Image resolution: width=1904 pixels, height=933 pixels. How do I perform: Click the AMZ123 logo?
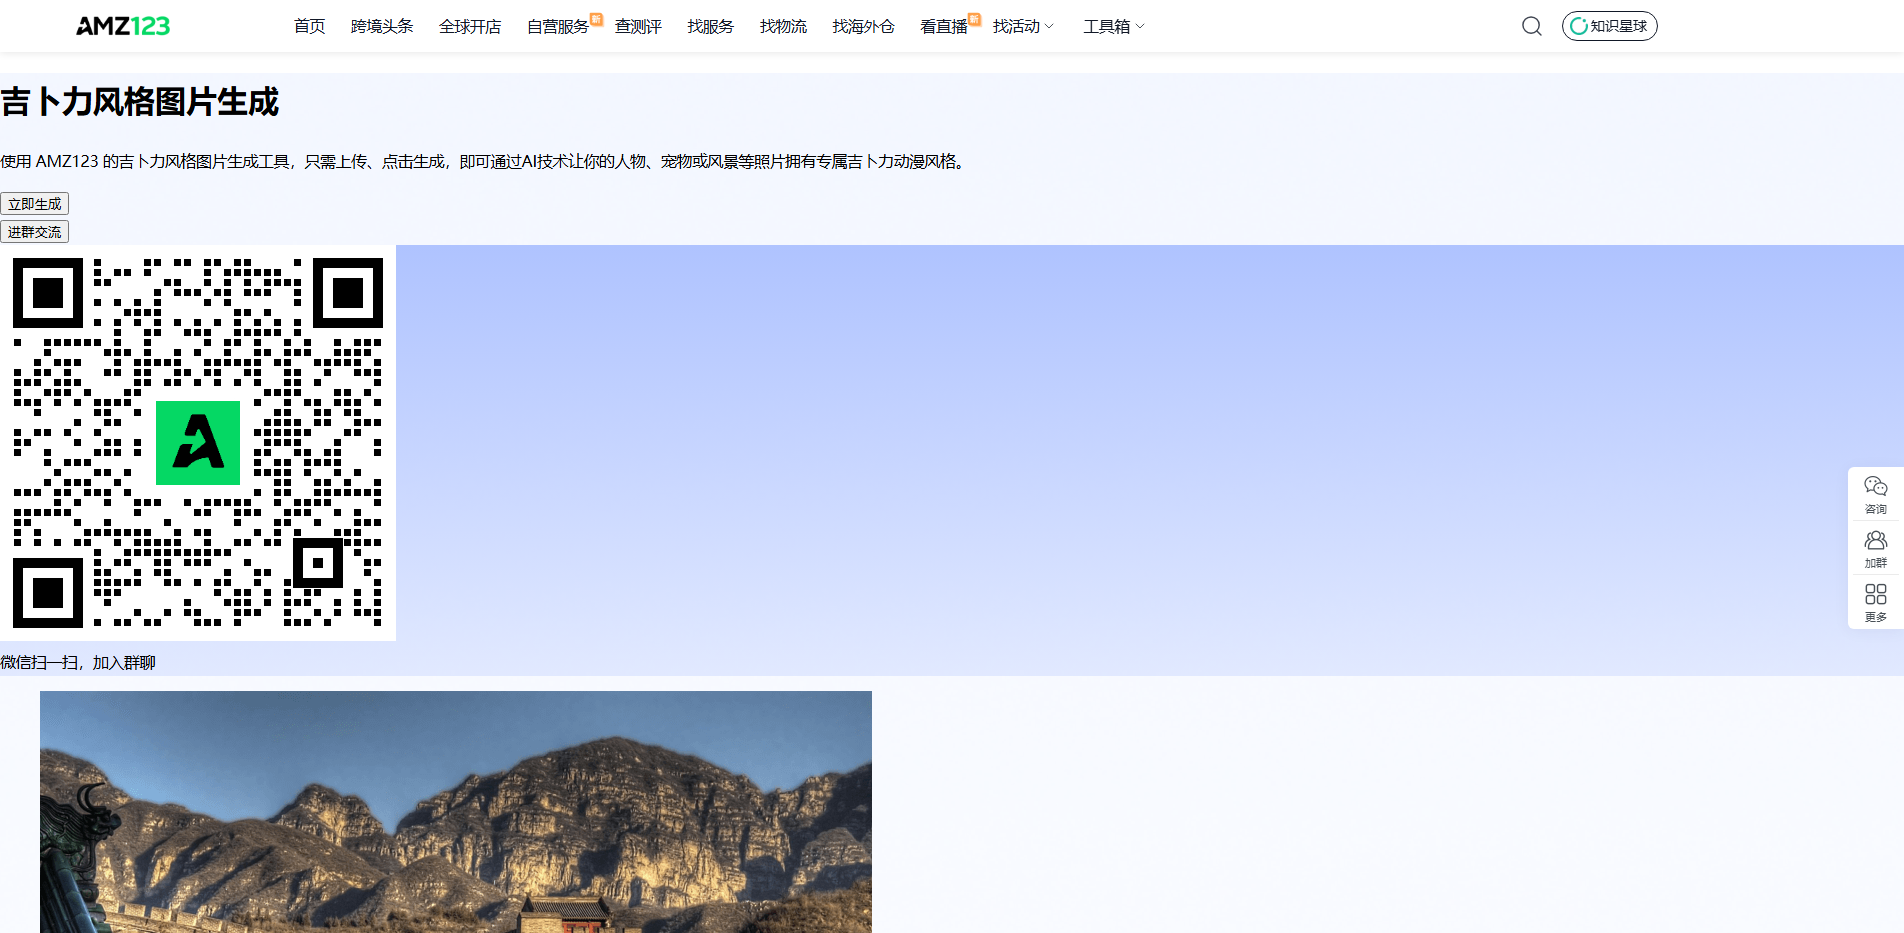click(x=121, y=26)
